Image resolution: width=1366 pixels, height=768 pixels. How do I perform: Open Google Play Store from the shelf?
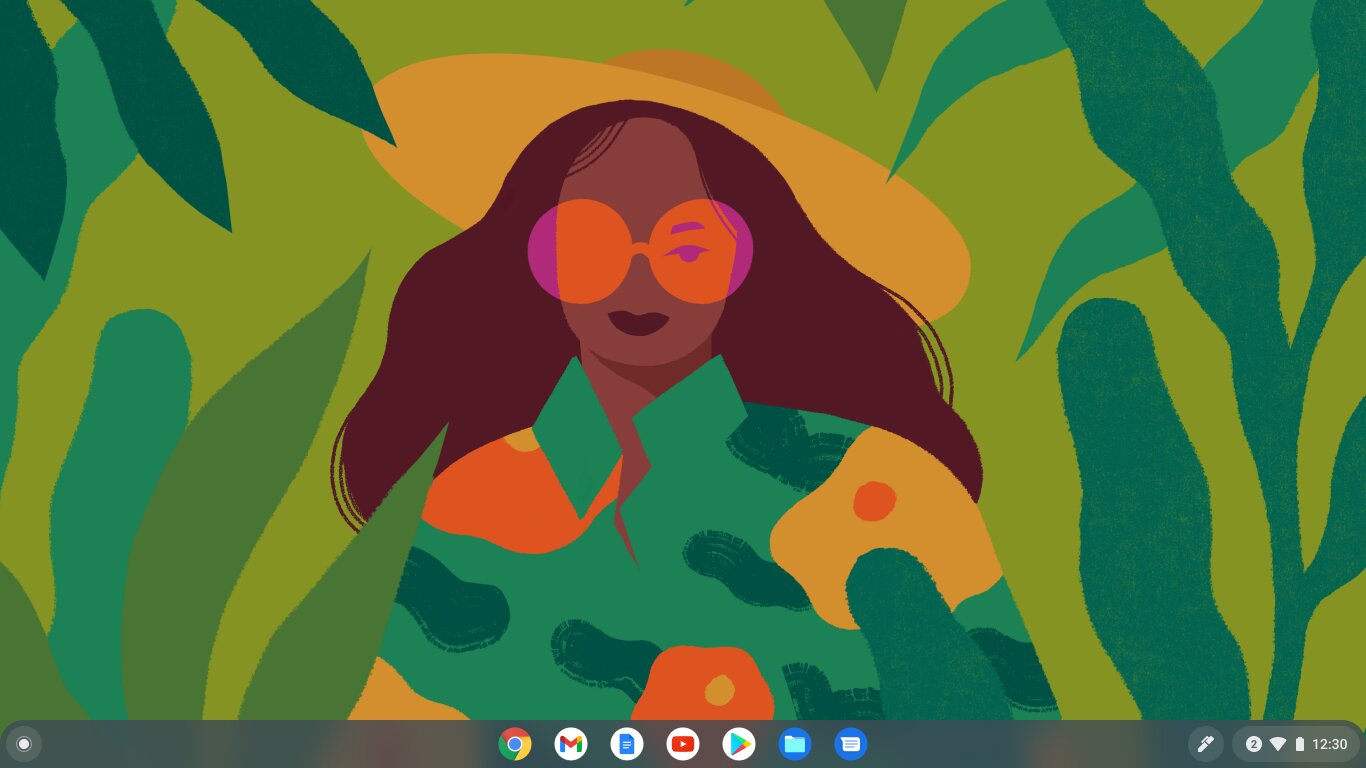tap(739, 744)
